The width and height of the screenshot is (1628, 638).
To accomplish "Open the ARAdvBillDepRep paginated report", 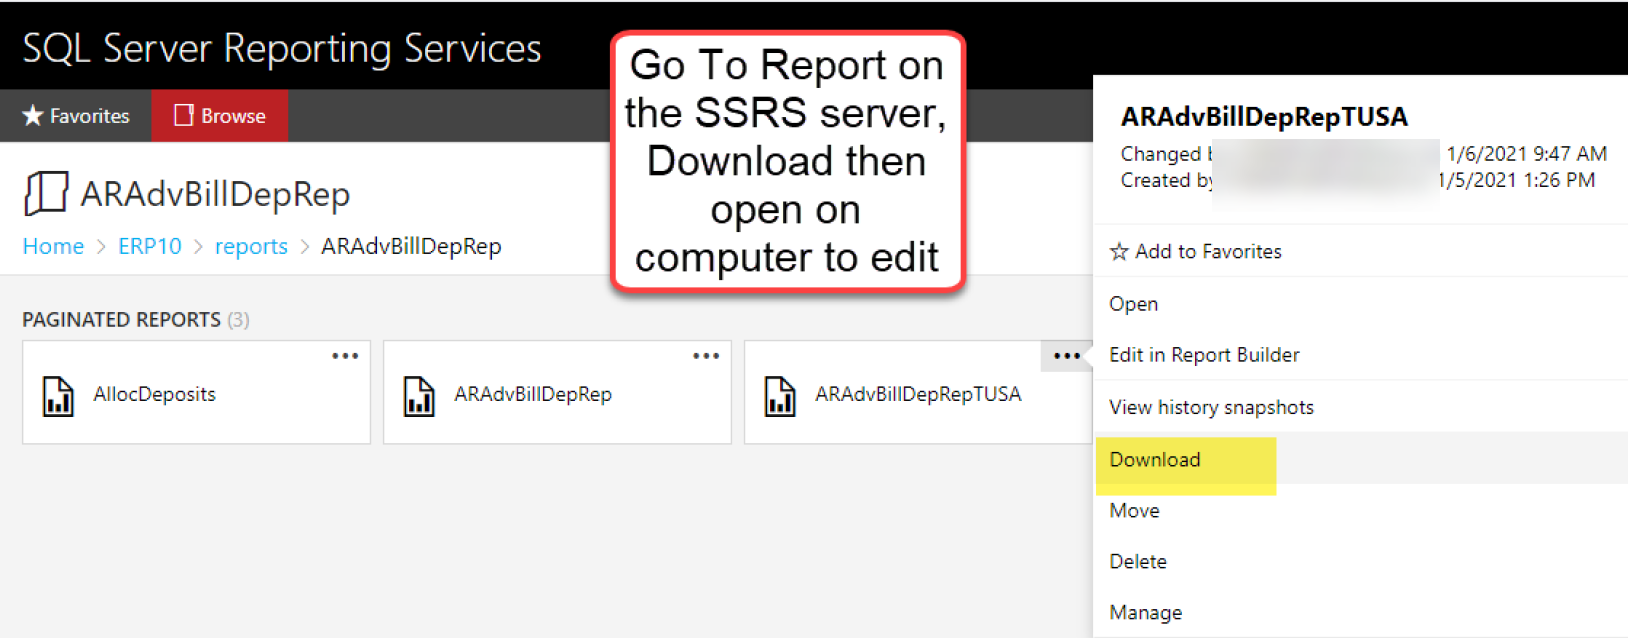I will [557, 393].
